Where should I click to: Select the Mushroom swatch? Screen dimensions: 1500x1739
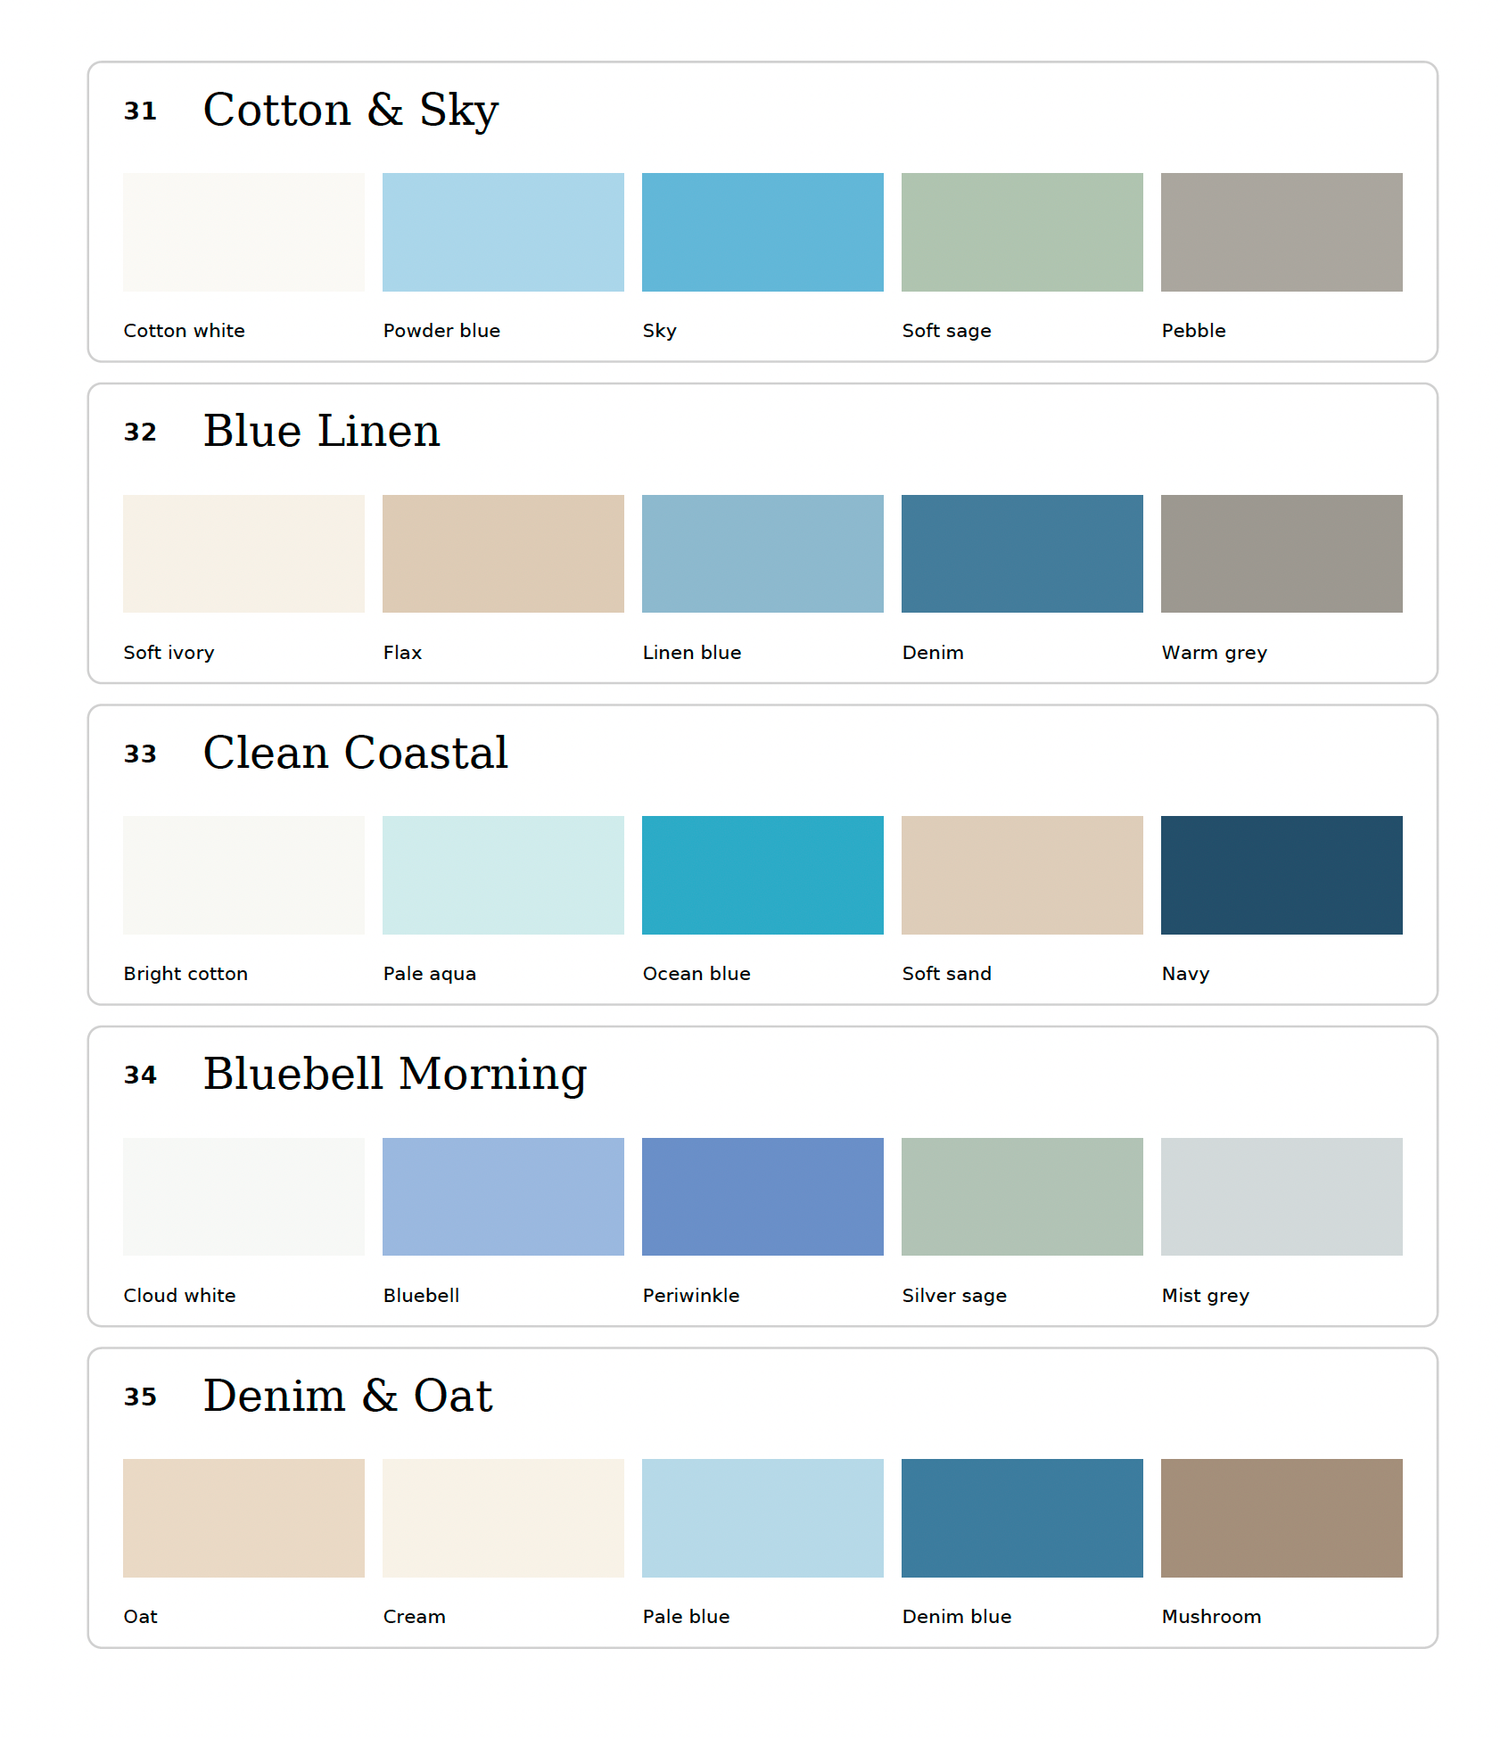[1282, 1518]
